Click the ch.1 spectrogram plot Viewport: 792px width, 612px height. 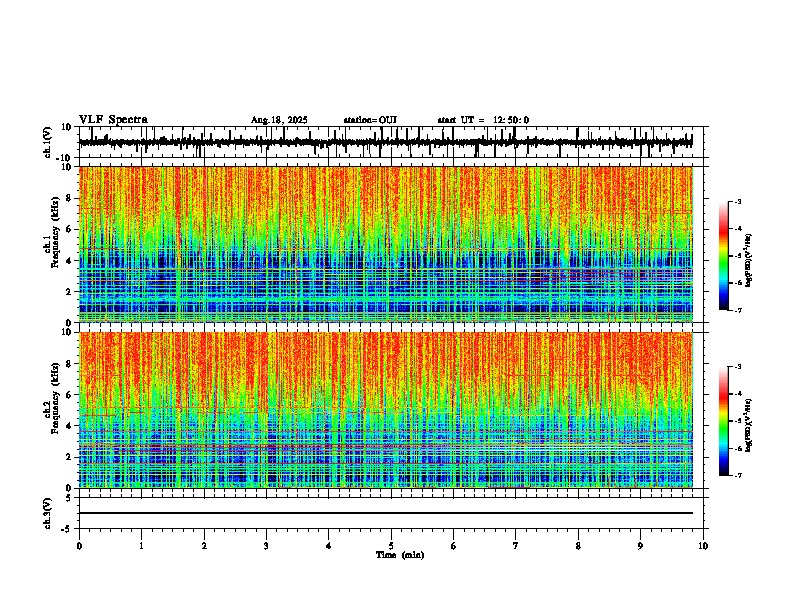pos(386,244)
